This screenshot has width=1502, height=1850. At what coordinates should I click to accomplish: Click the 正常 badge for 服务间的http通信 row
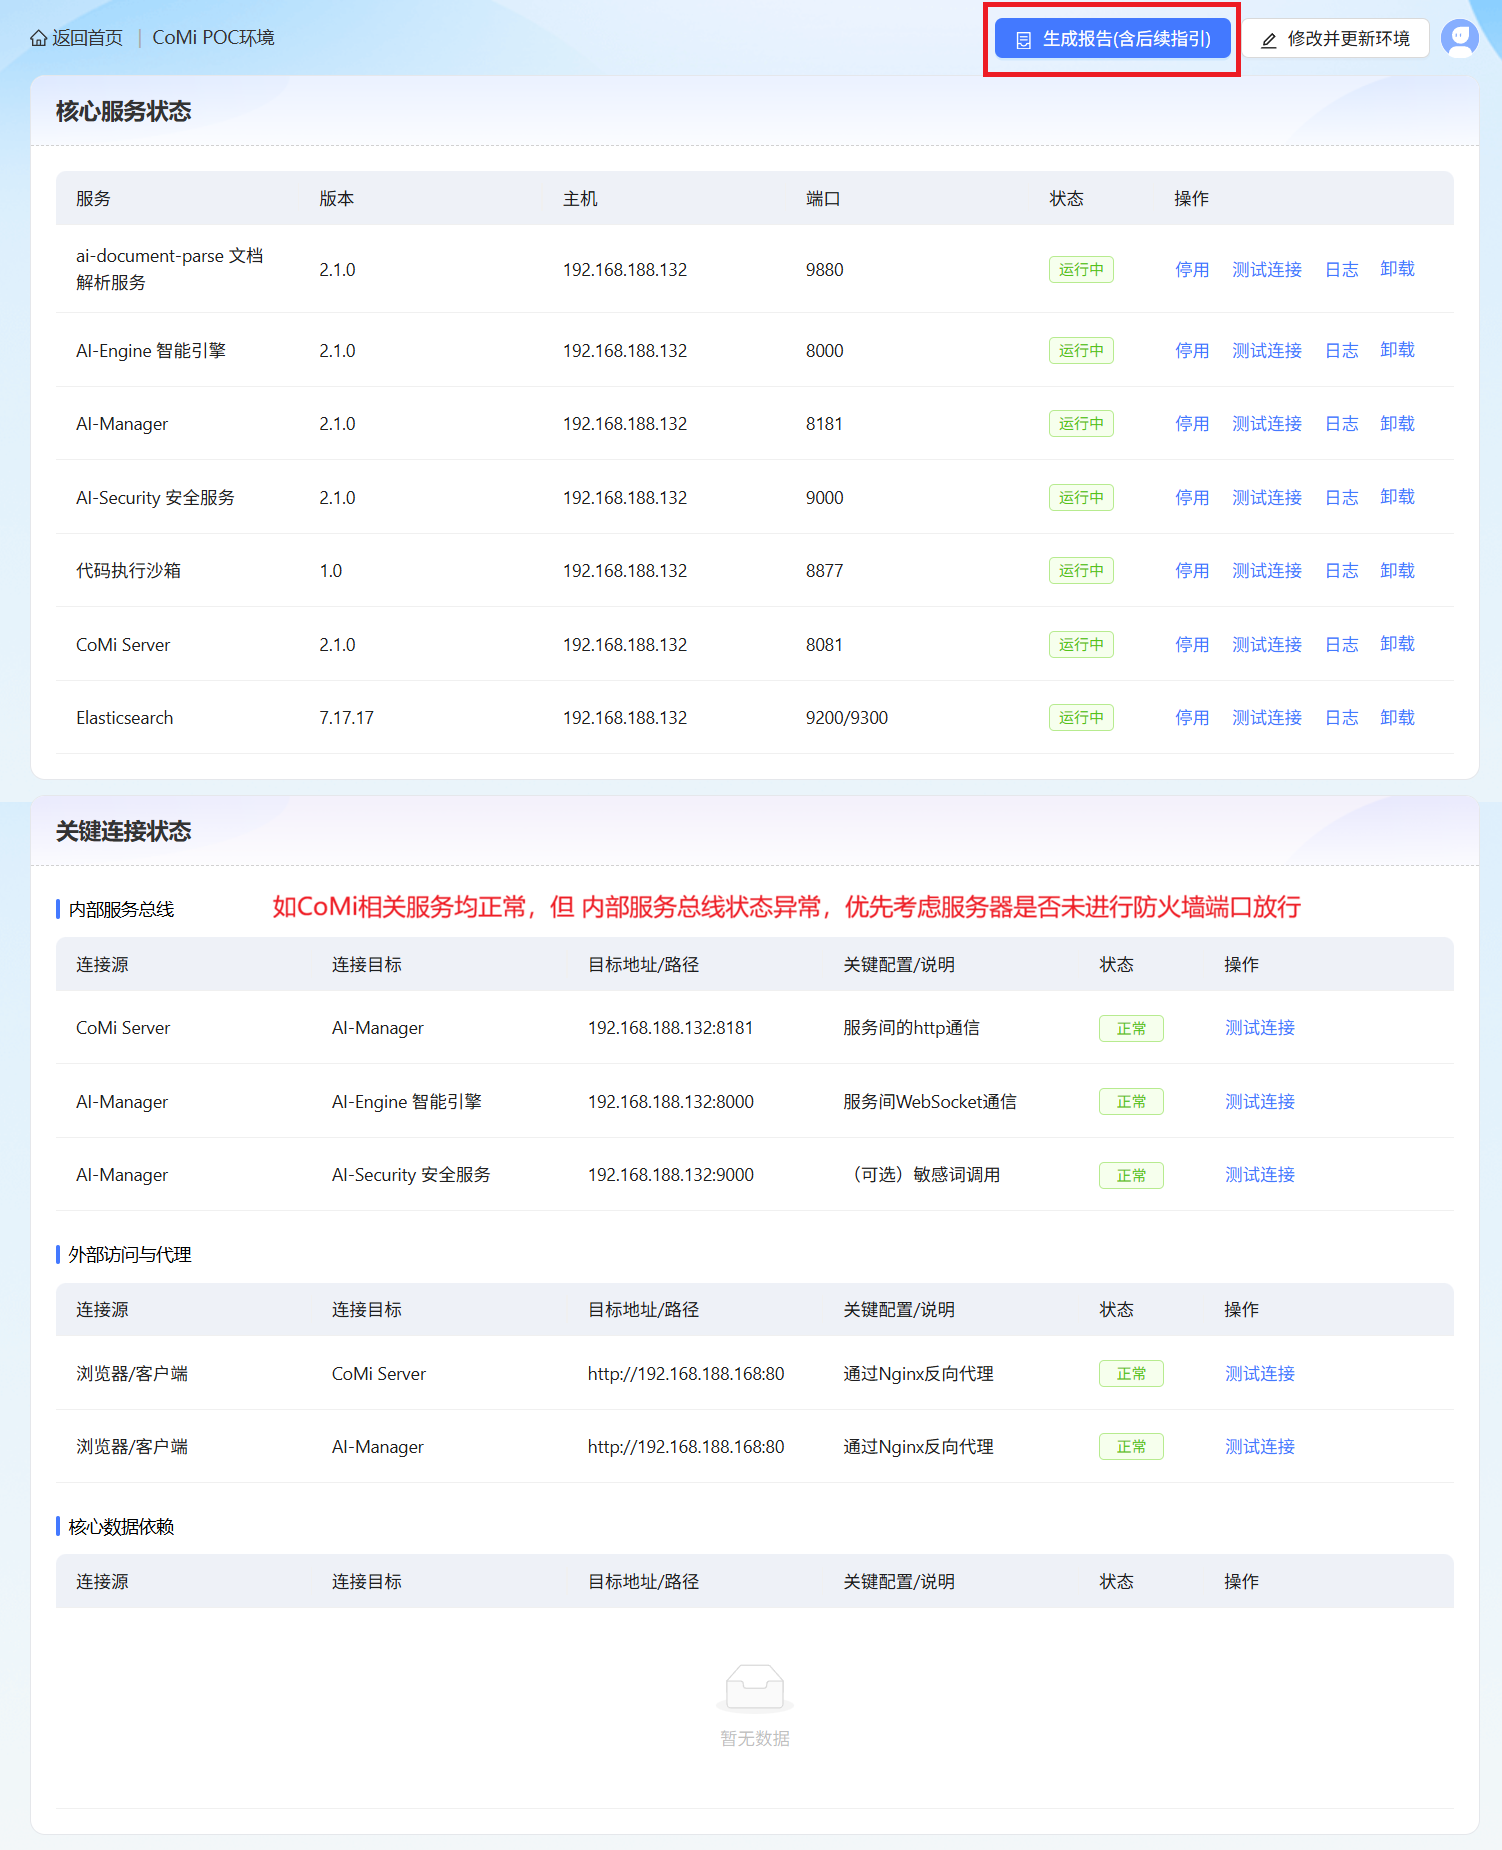(1131, 1028)
